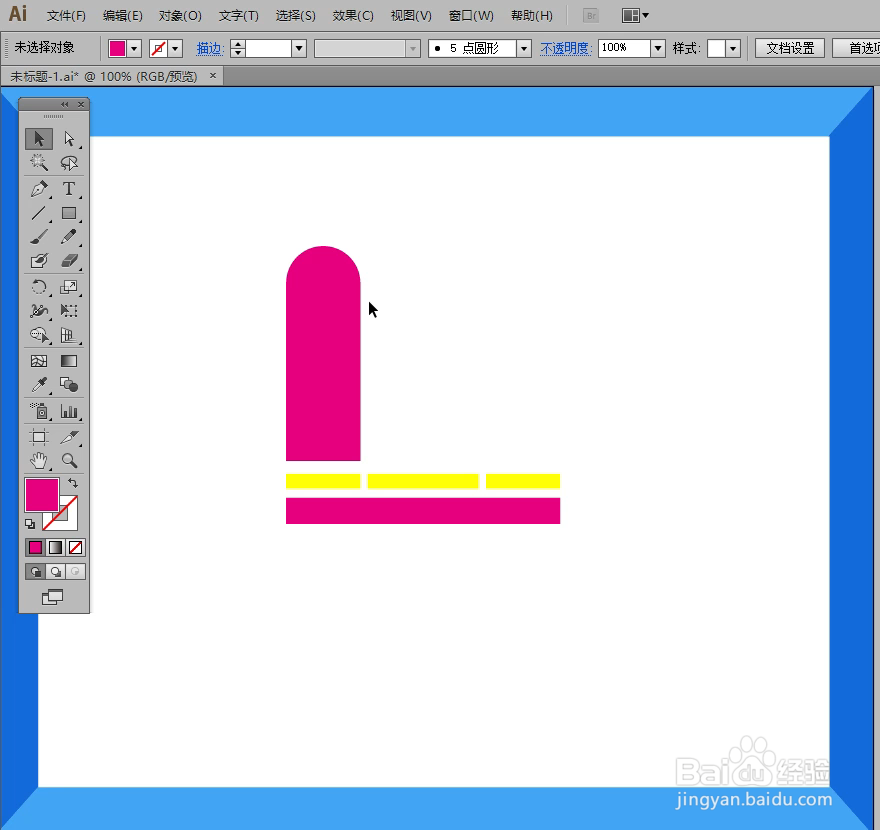Expand the fill color dropdown in control bar
The height and width of the screenshot is (830, 880).
pos(134,49)
